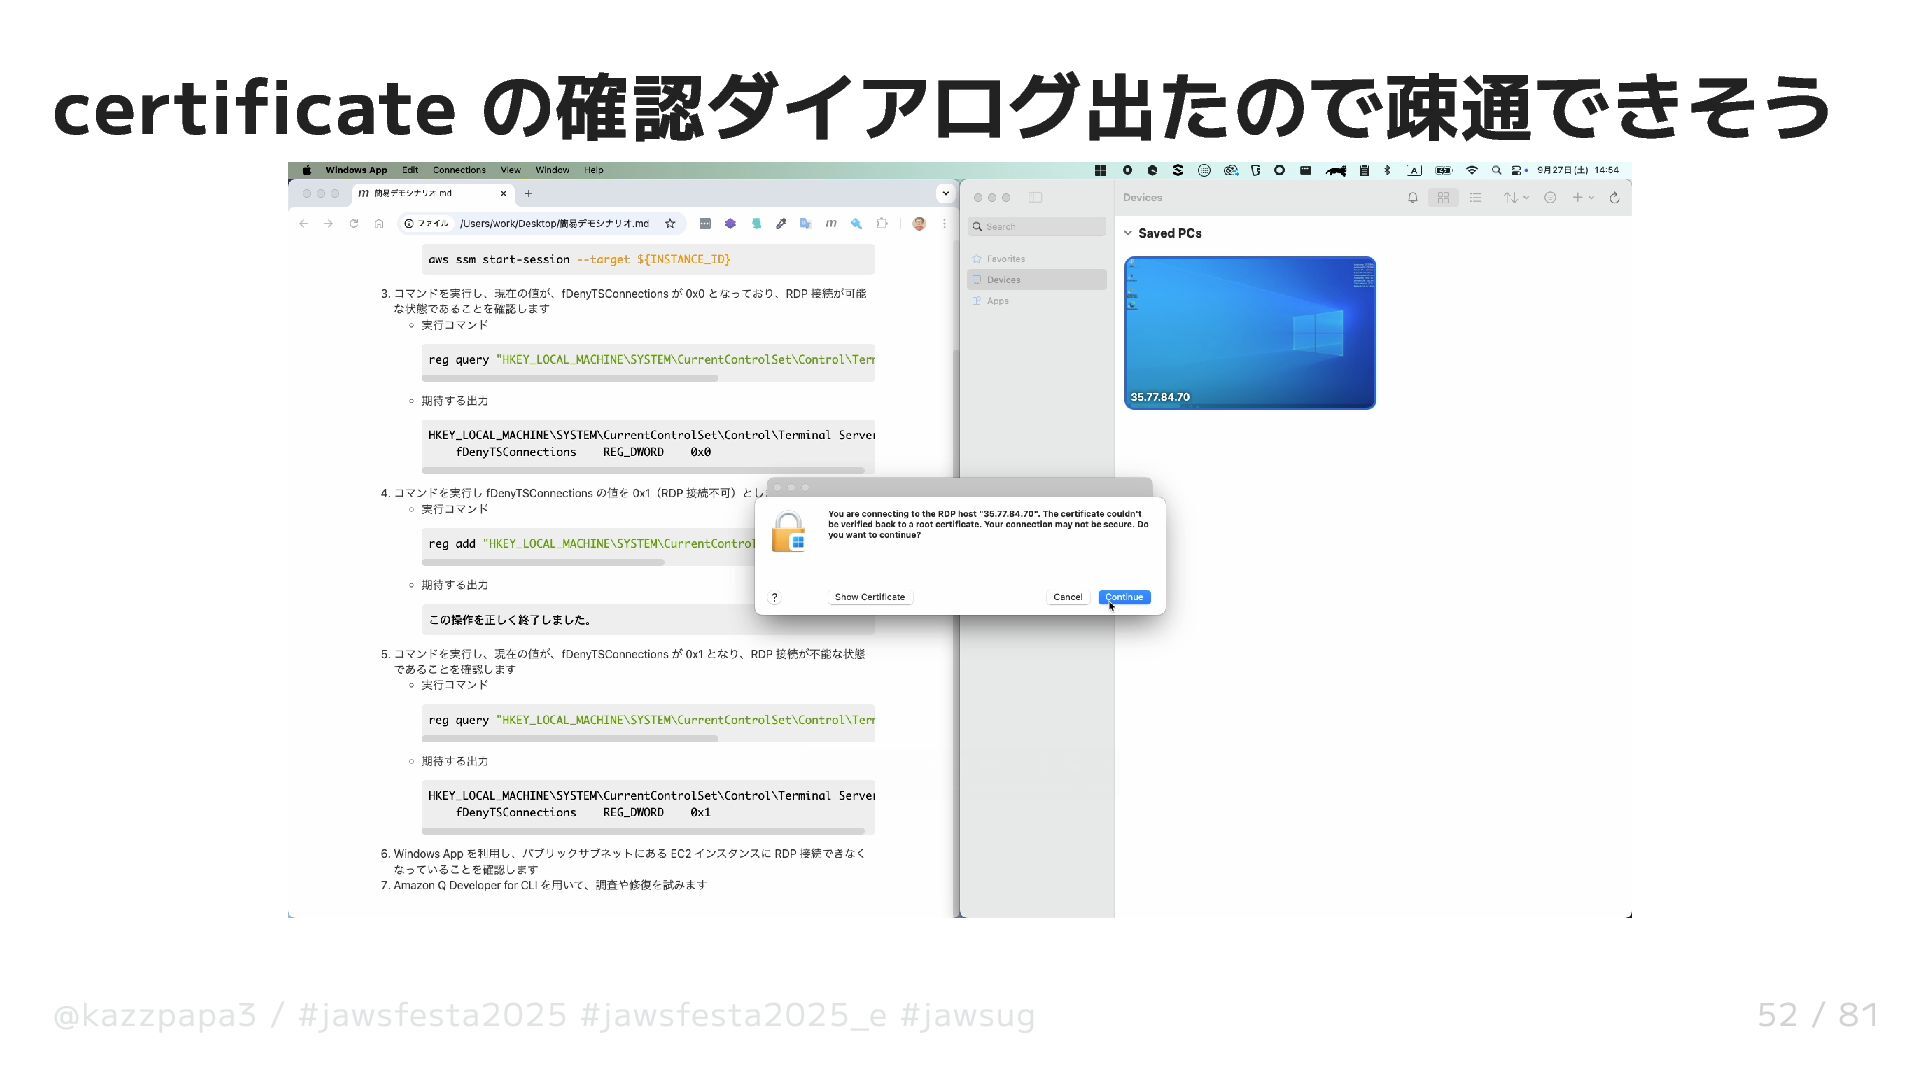Viewport: 1920px width, 1080px height.
Task: Open the Connections menu
Action: tap(459, 170)
